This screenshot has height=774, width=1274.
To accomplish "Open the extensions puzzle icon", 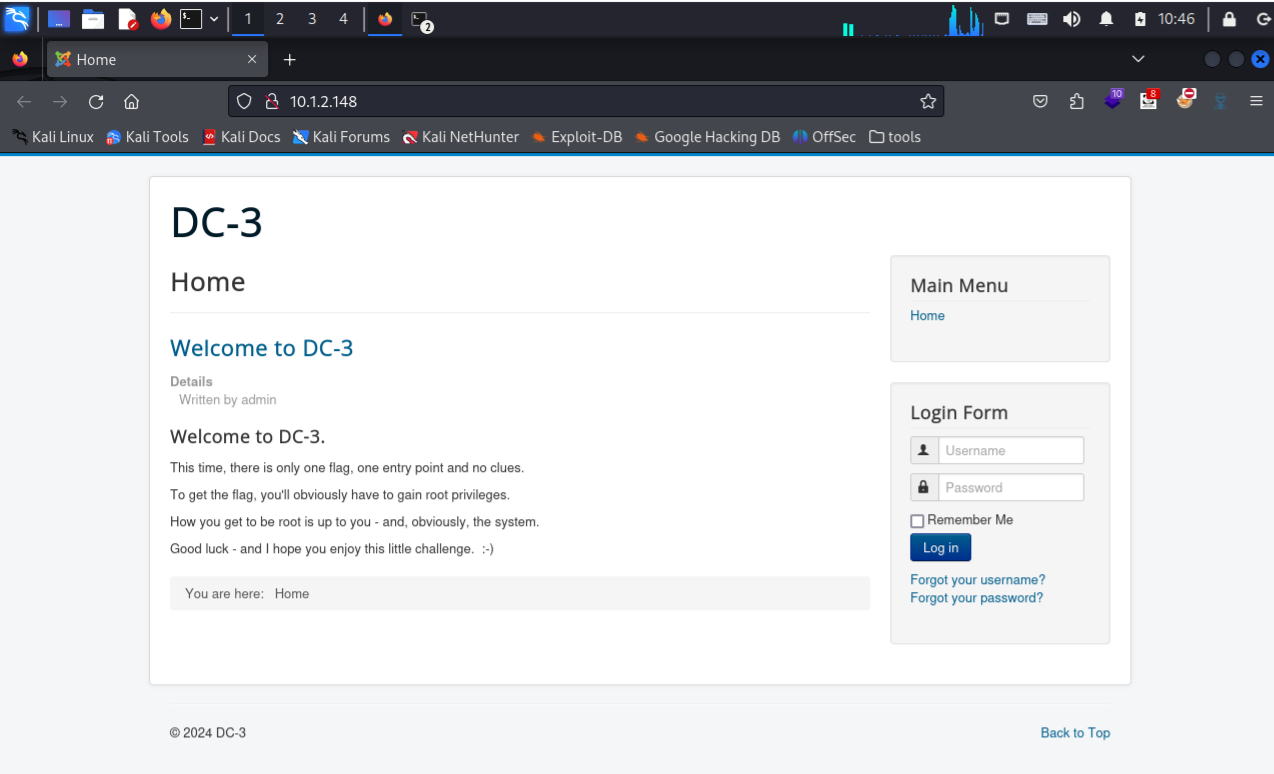I will point(1076,101).
